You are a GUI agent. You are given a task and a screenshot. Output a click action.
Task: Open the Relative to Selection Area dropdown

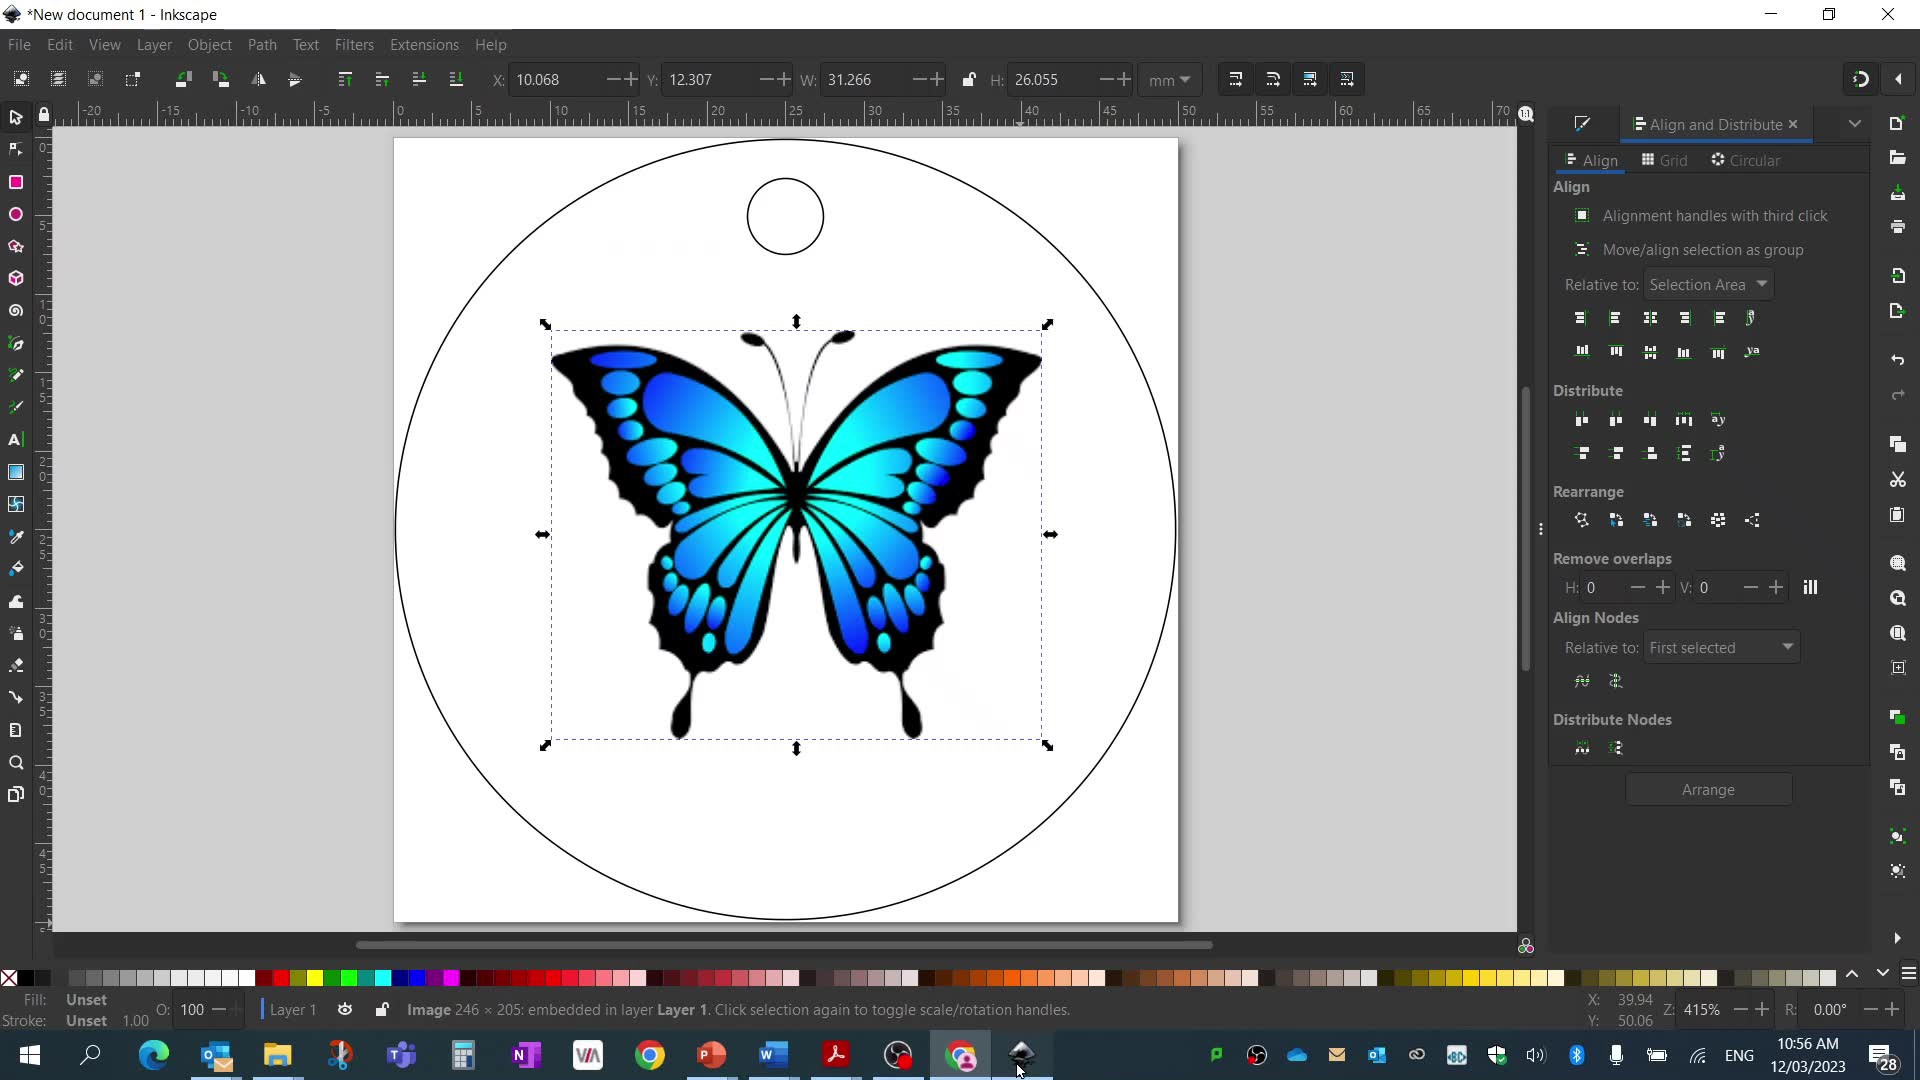click(x=1709, y=285)
